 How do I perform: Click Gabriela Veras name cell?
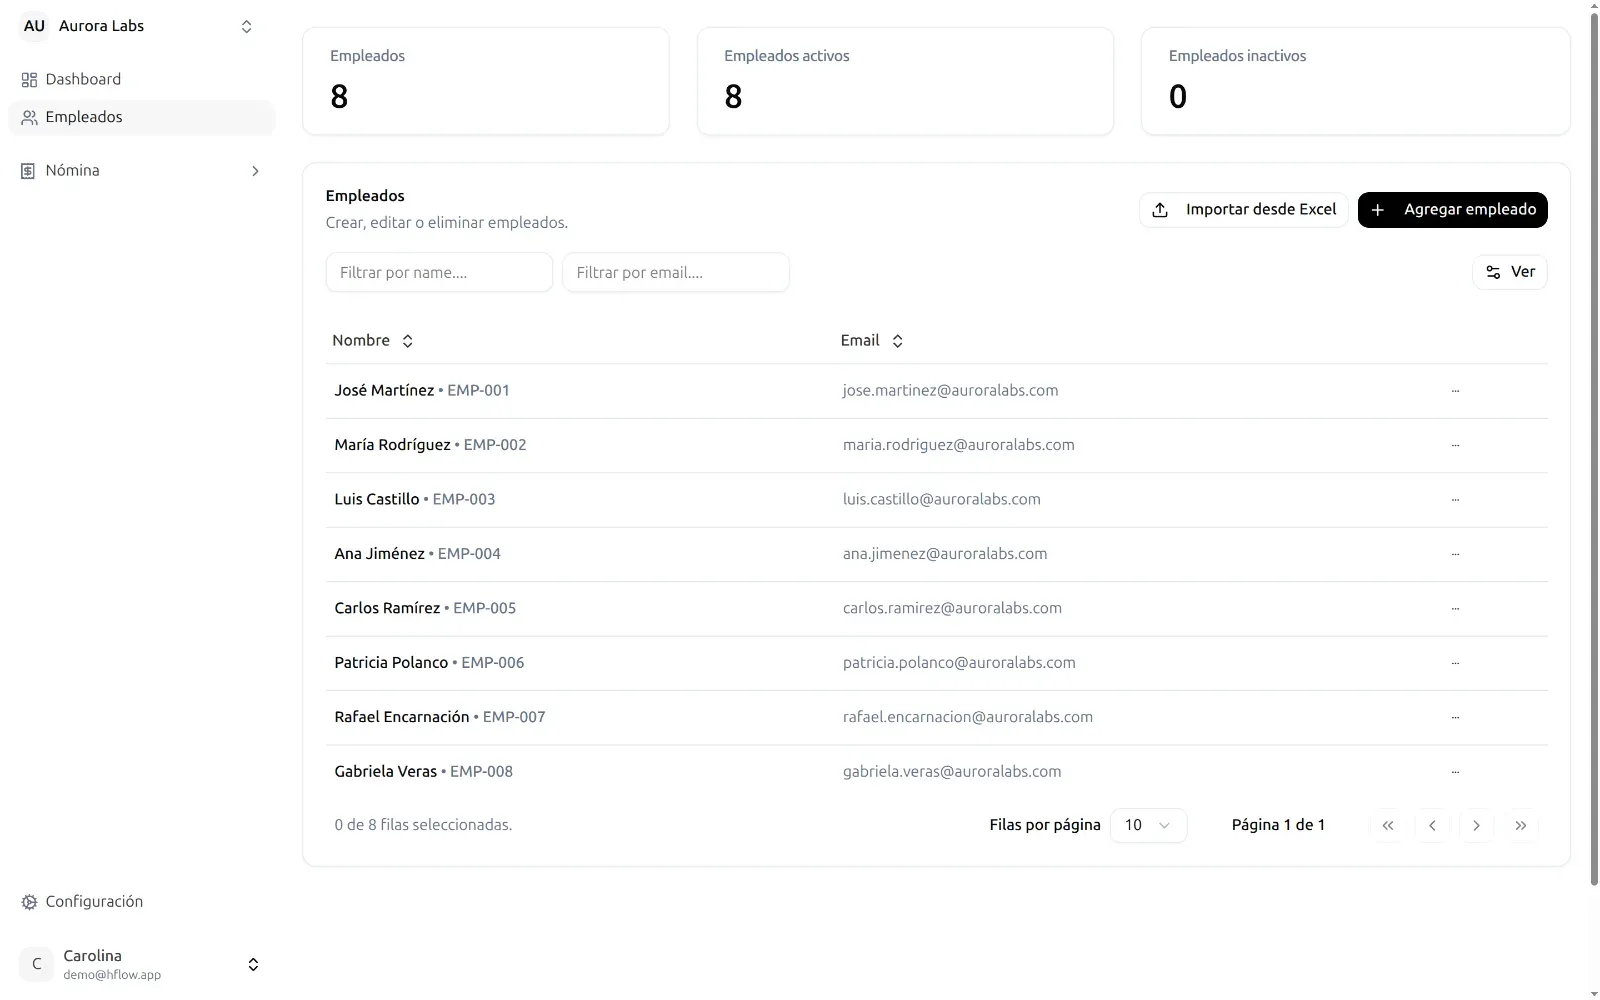423,772
